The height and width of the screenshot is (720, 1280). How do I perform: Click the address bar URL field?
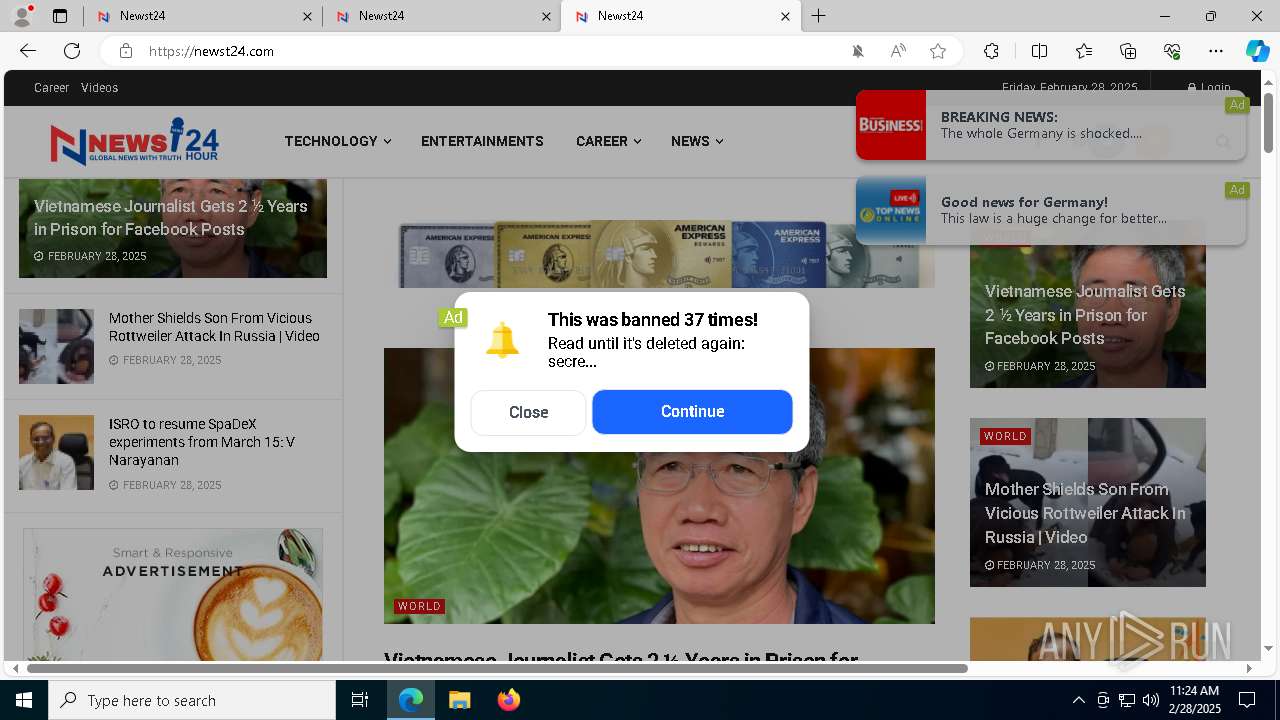tap(490, 51)
